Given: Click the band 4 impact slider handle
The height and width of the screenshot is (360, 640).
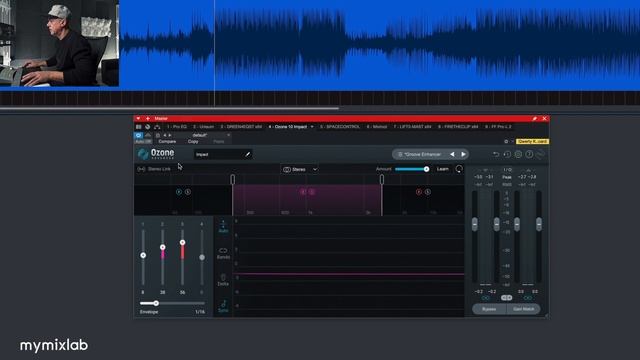Looking at the screenshot, I should click(x=202, y=258).
